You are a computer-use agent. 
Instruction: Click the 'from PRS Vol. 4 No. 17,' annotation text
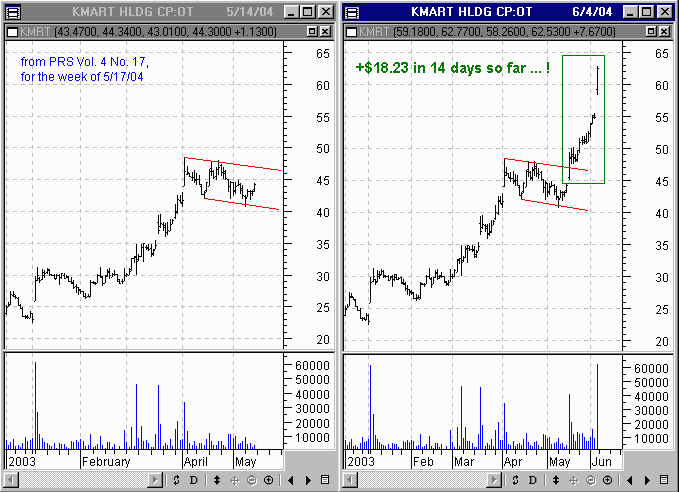pyautogui.click(x=85, y=62)
